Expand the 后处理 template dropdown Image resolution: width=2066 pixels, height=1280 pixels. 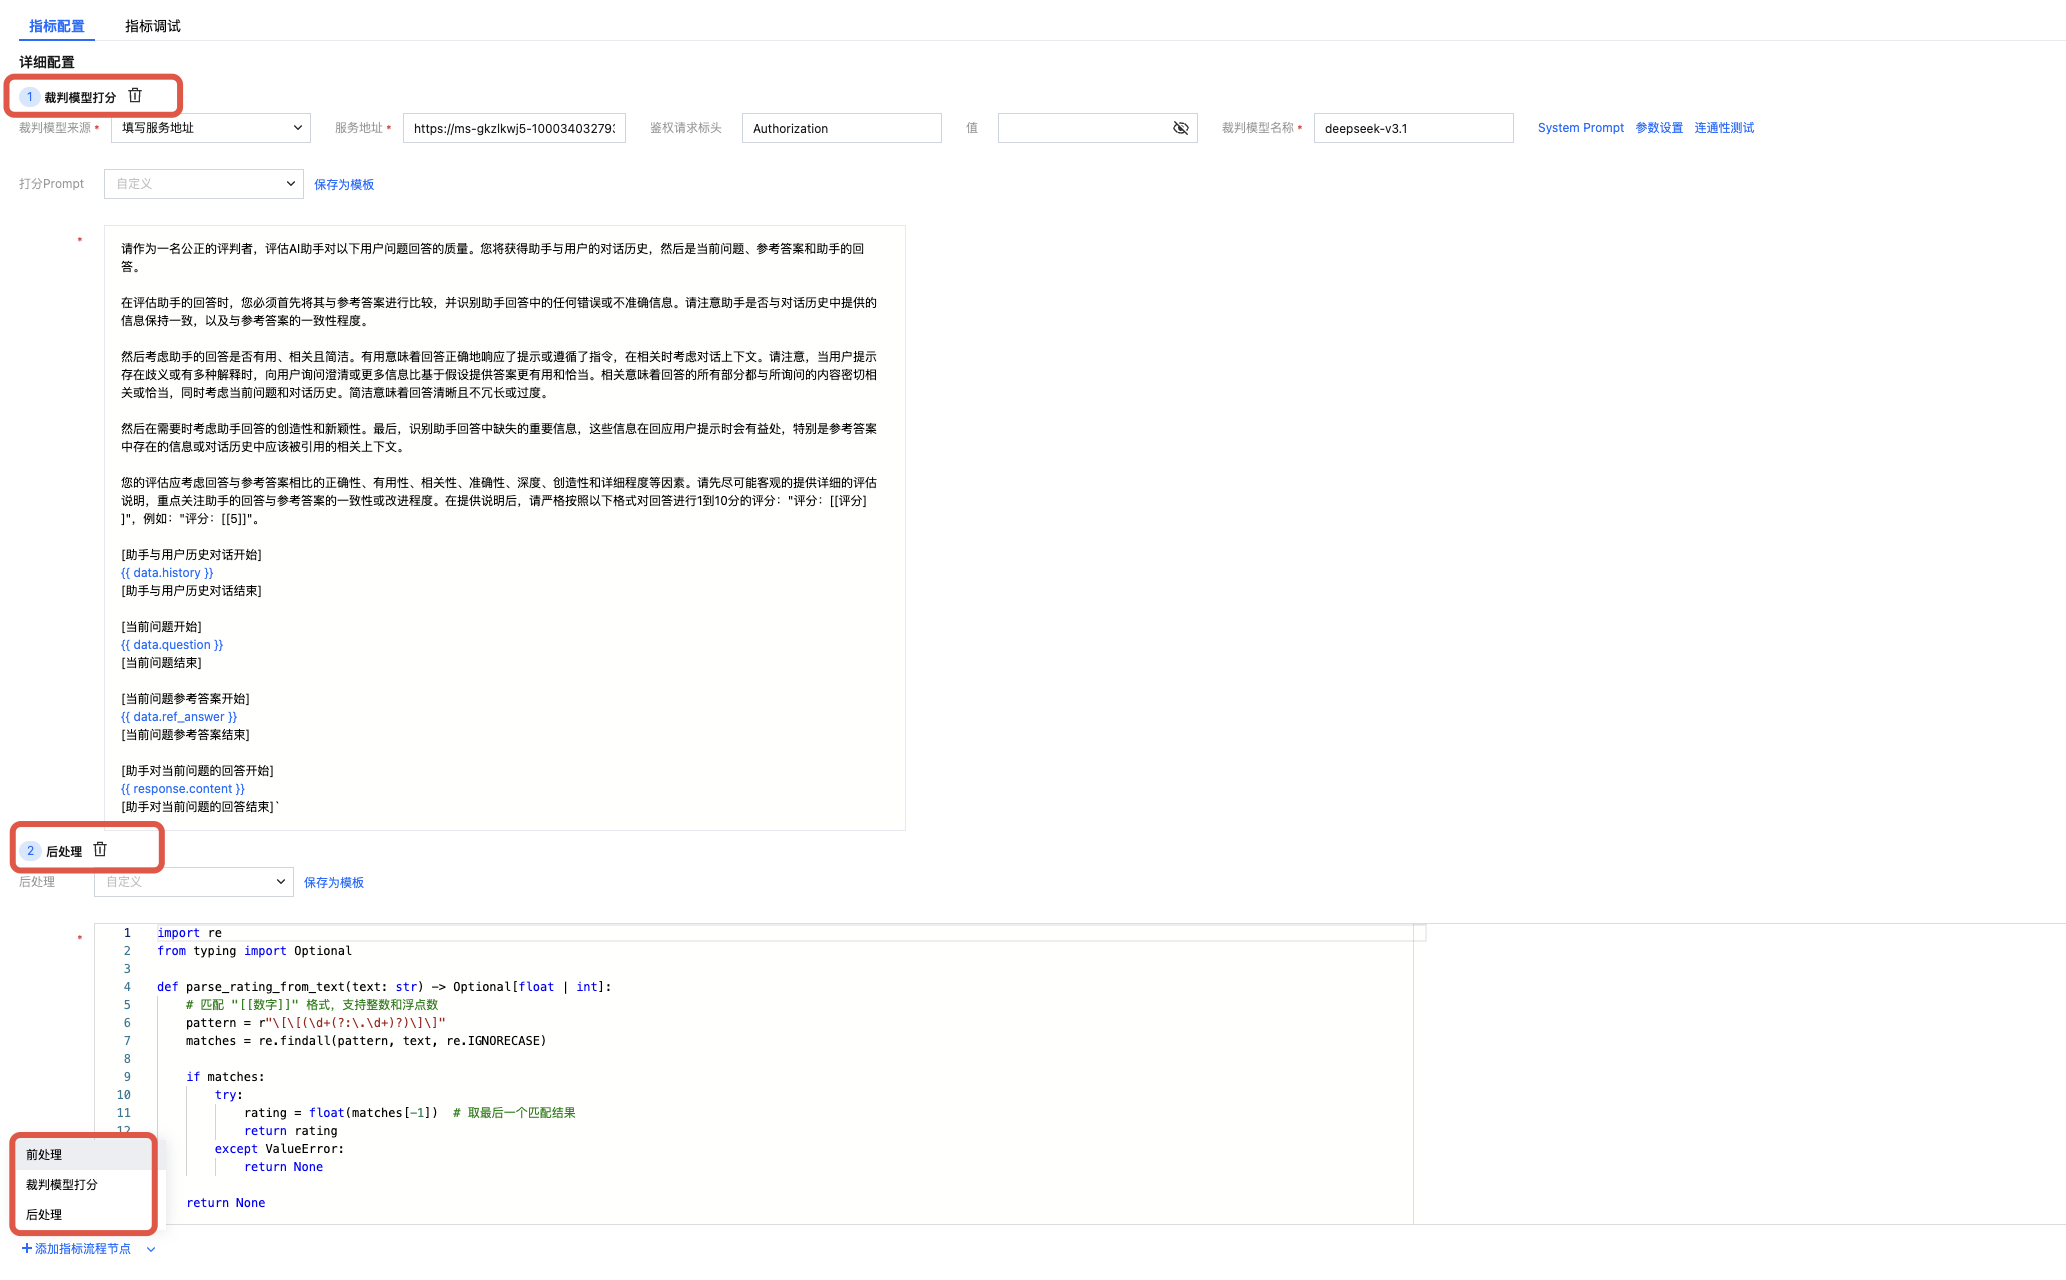coord(193,882)
